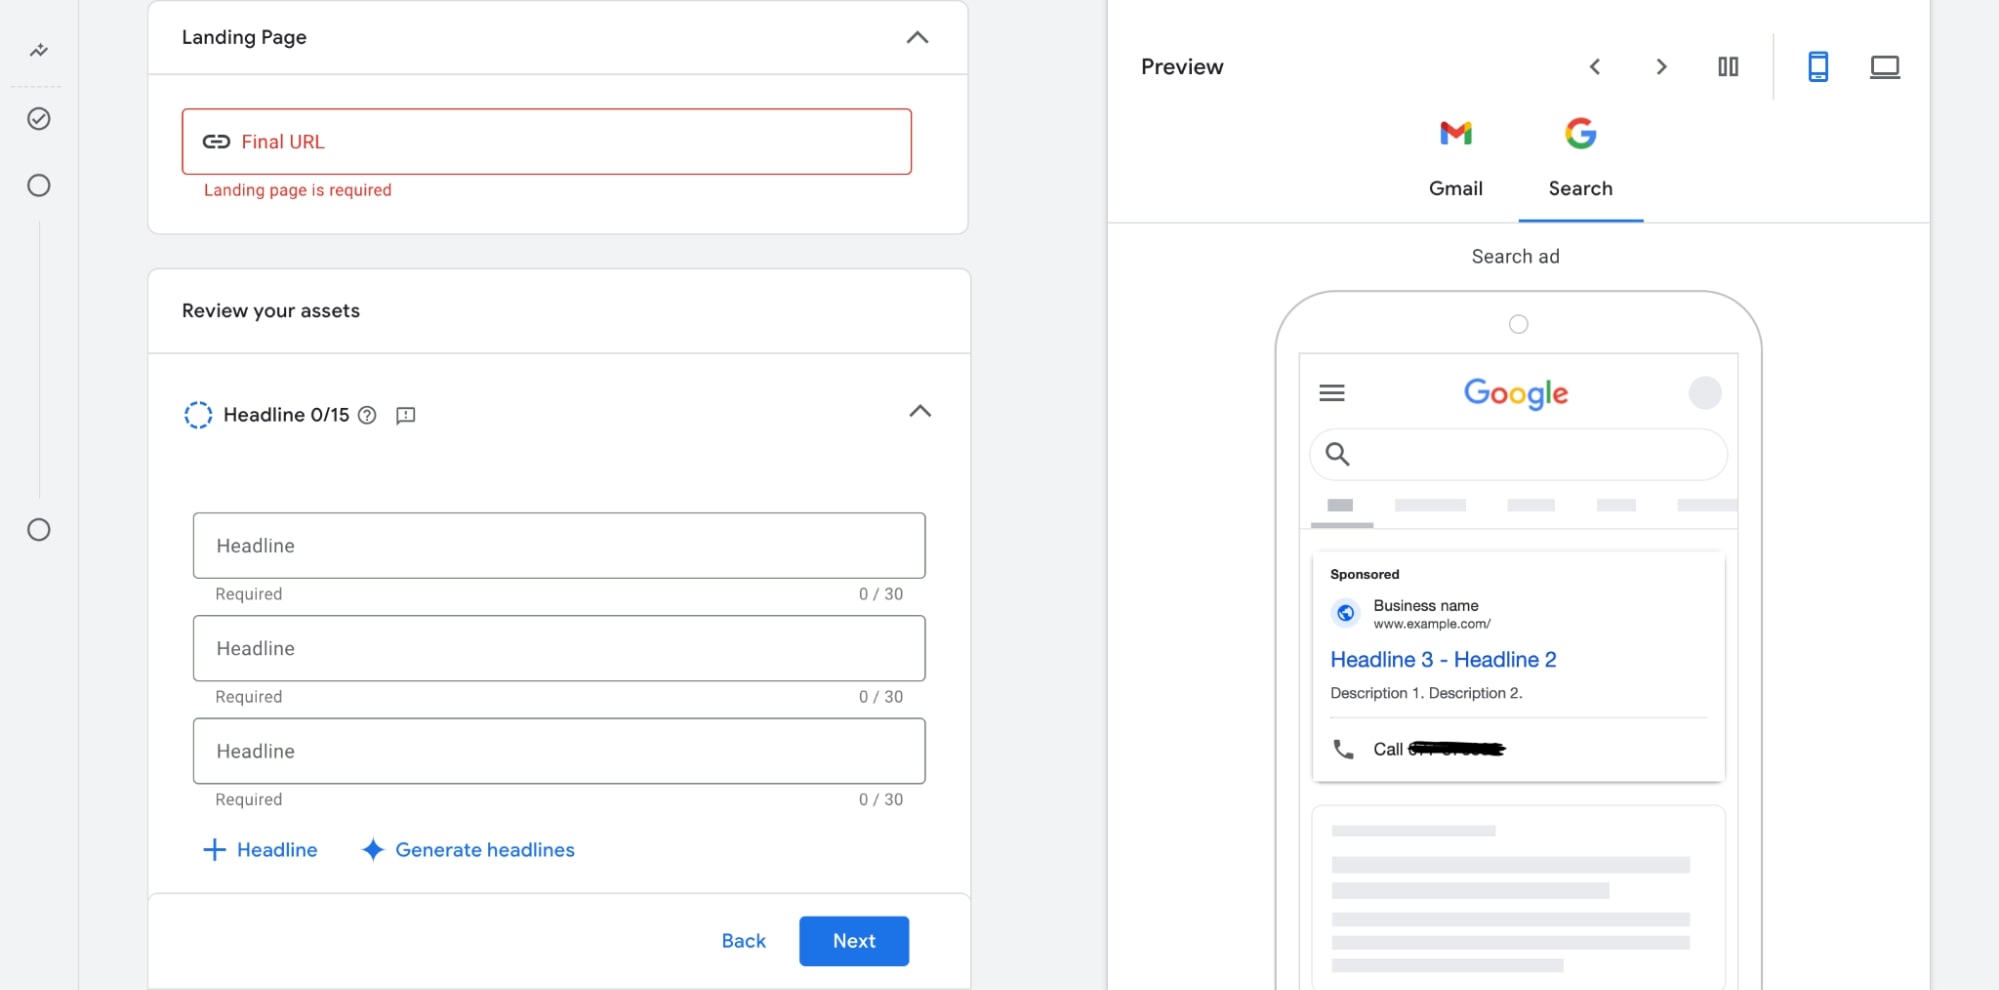Click the Google logo in phone preview
The width and height of the screenshot is (1999, 990).
1516,393
